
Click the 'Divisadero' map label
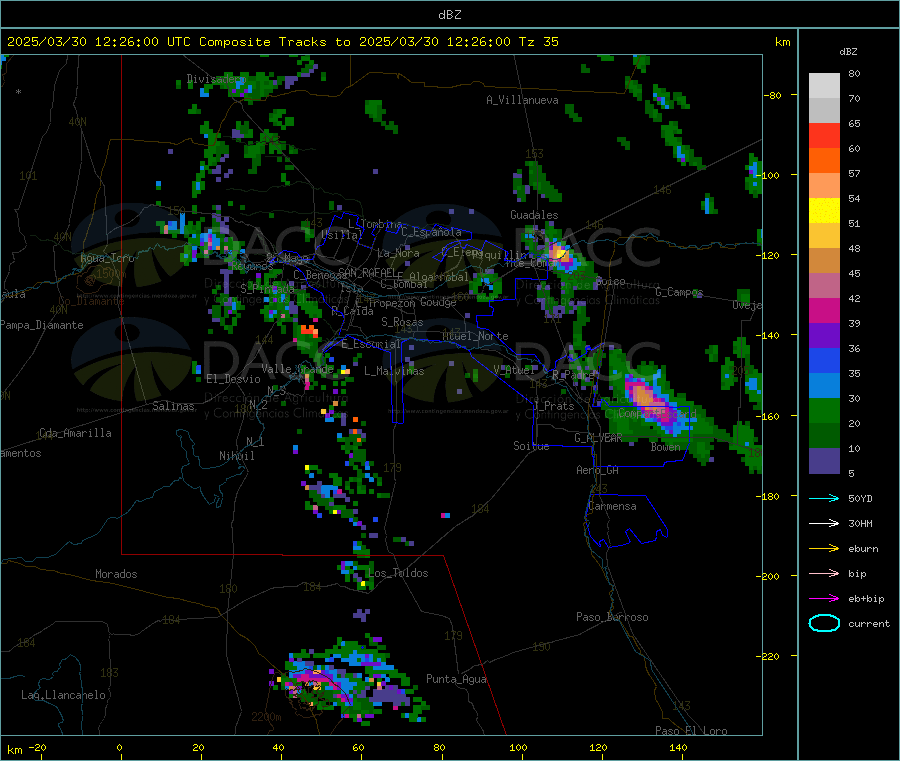[216, 79]
